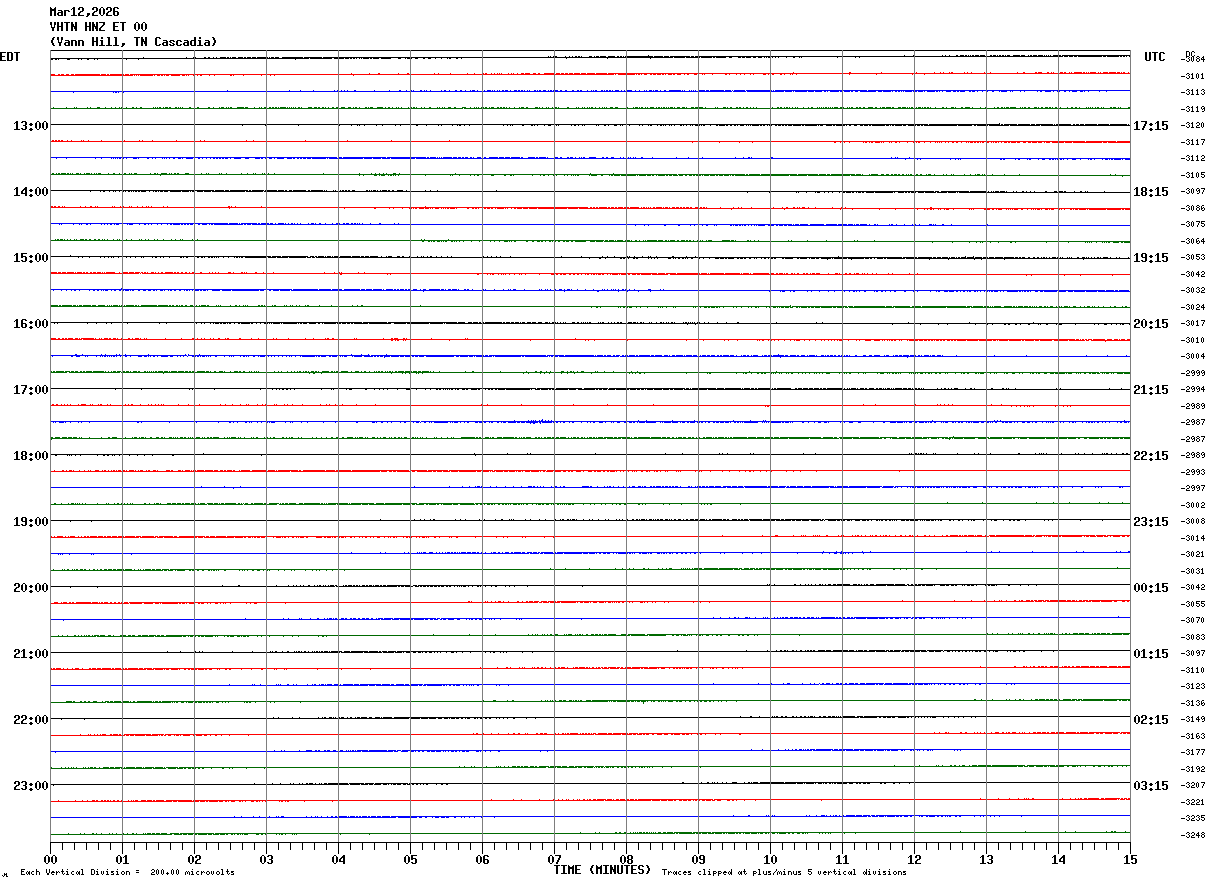Screen dimensions: 1210x886
Task: Click minute 00 at axis start
Action: (50, 860)
